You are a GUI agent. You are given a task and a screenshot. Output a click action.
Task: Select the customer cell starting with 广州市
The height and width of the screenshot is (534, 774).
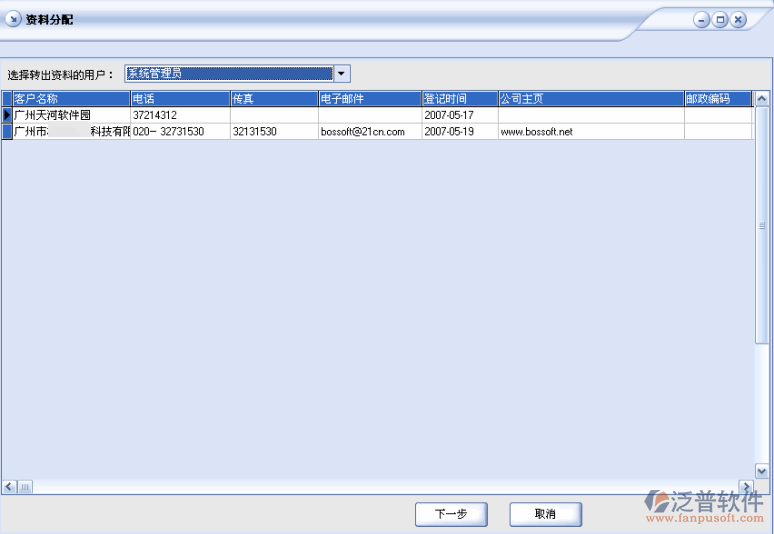(71, 131)
